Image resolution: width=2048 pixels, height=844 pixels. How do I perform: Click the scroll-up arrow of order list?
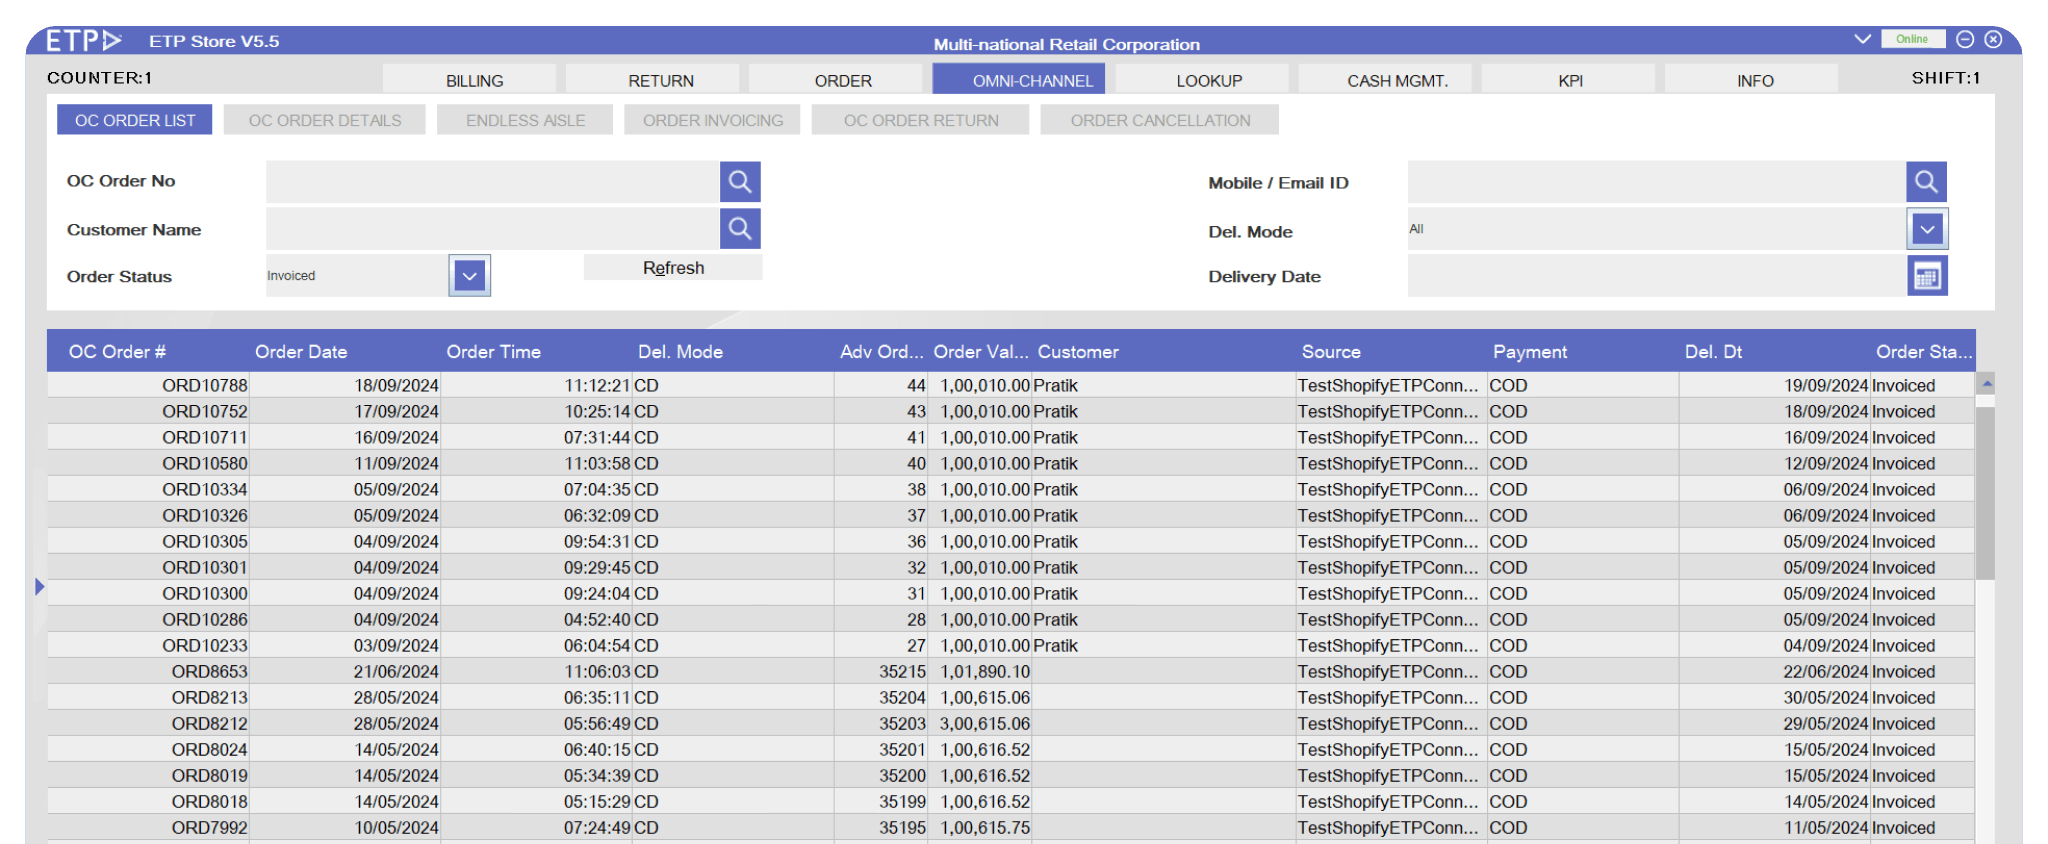click(x=1986, y=384)
